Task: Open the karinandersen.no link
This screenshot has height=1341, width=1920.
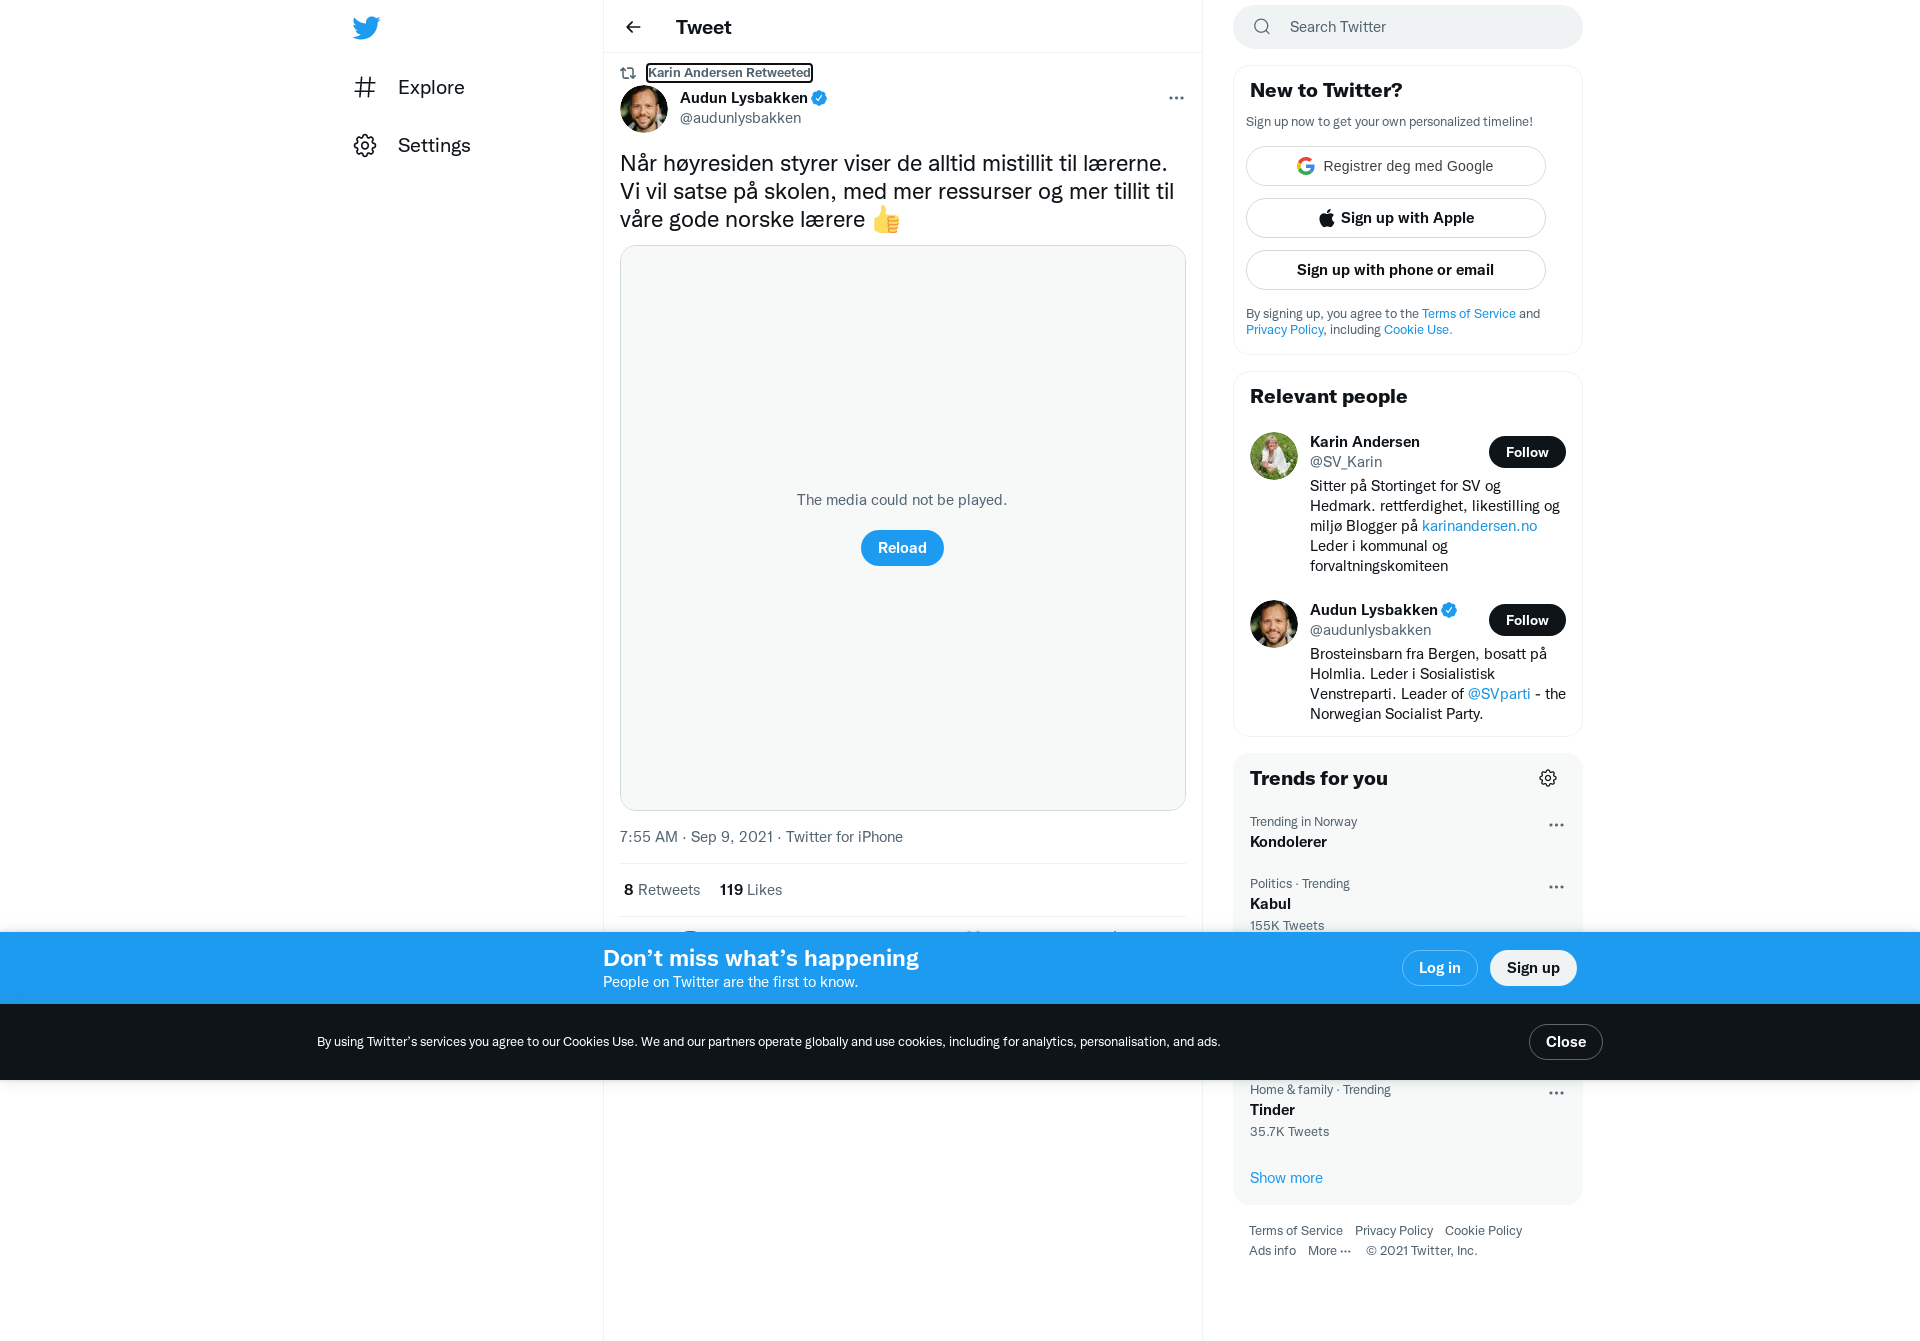Action: point(1479,526)
